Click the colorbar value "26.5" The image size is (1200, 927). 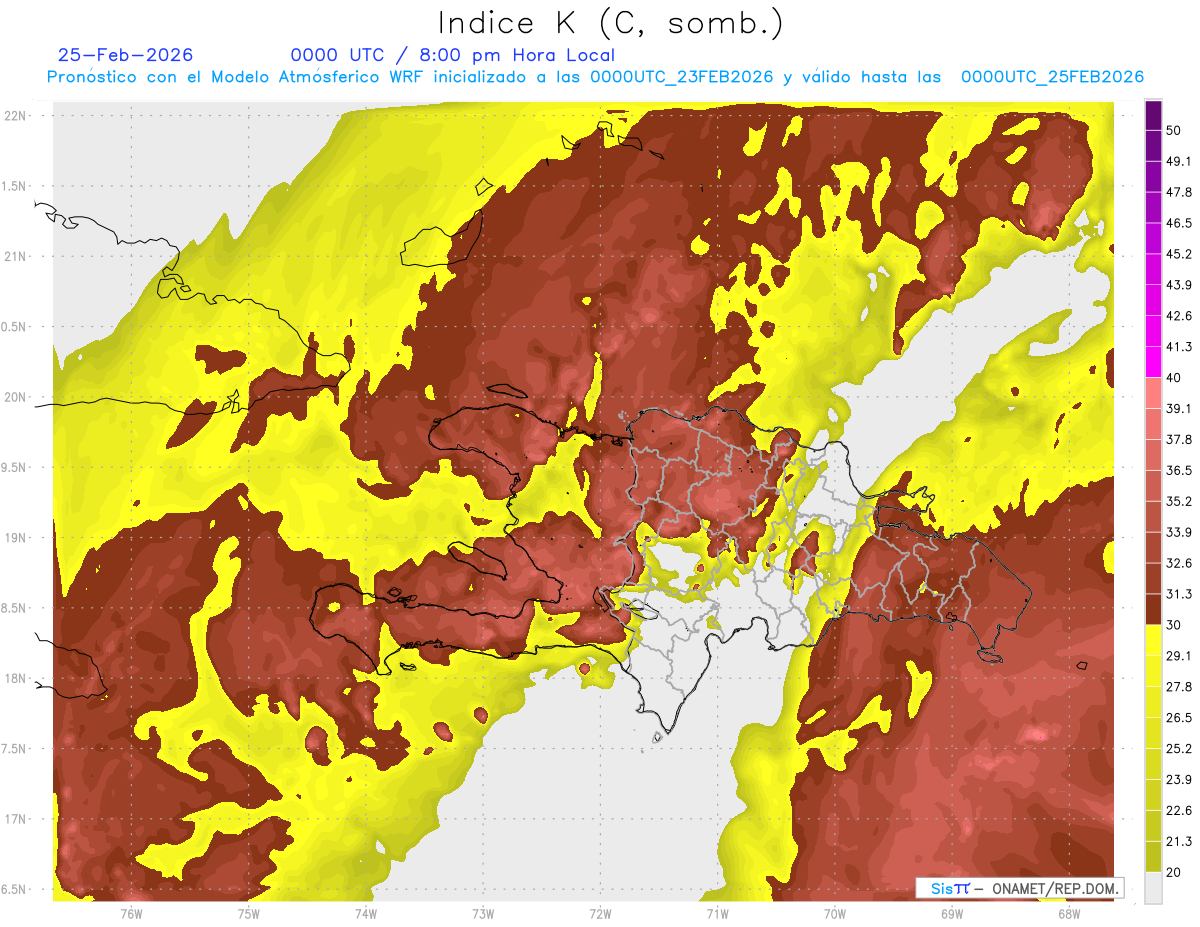[1179, 718]
